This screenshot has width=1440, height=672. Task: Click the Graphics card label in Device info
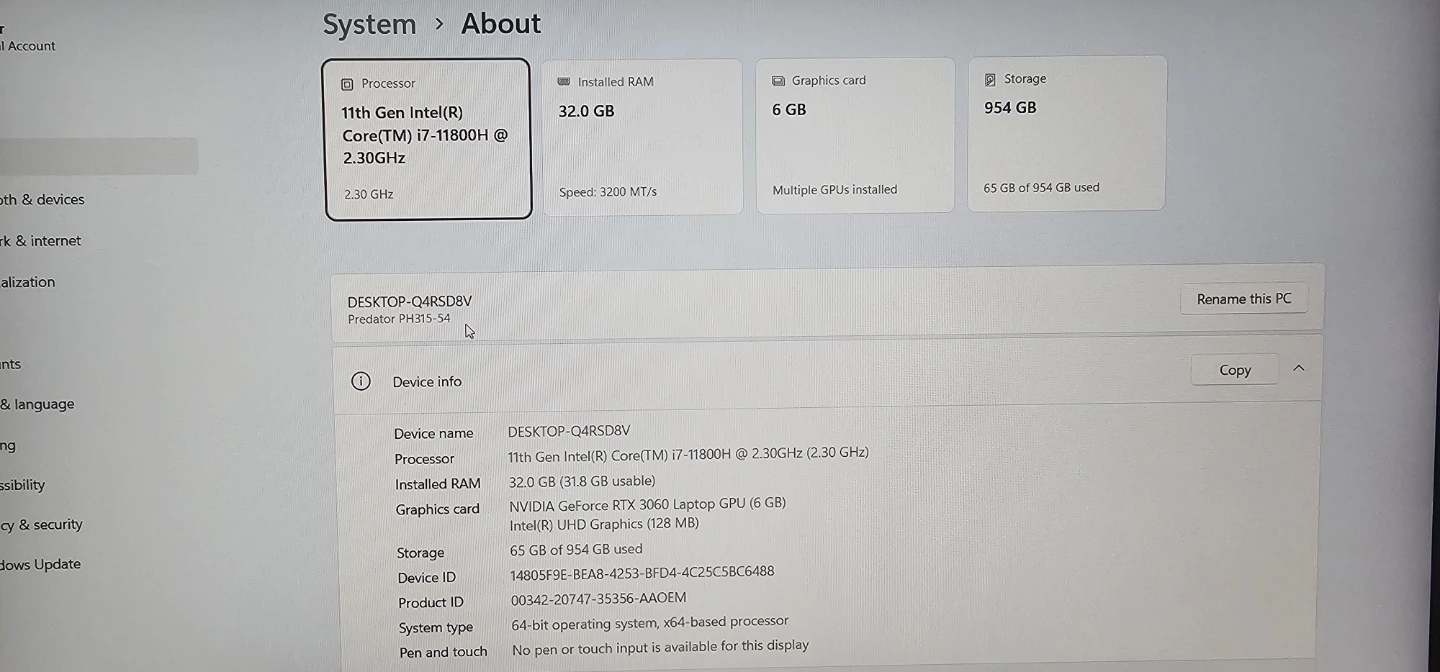coord(437,509)
